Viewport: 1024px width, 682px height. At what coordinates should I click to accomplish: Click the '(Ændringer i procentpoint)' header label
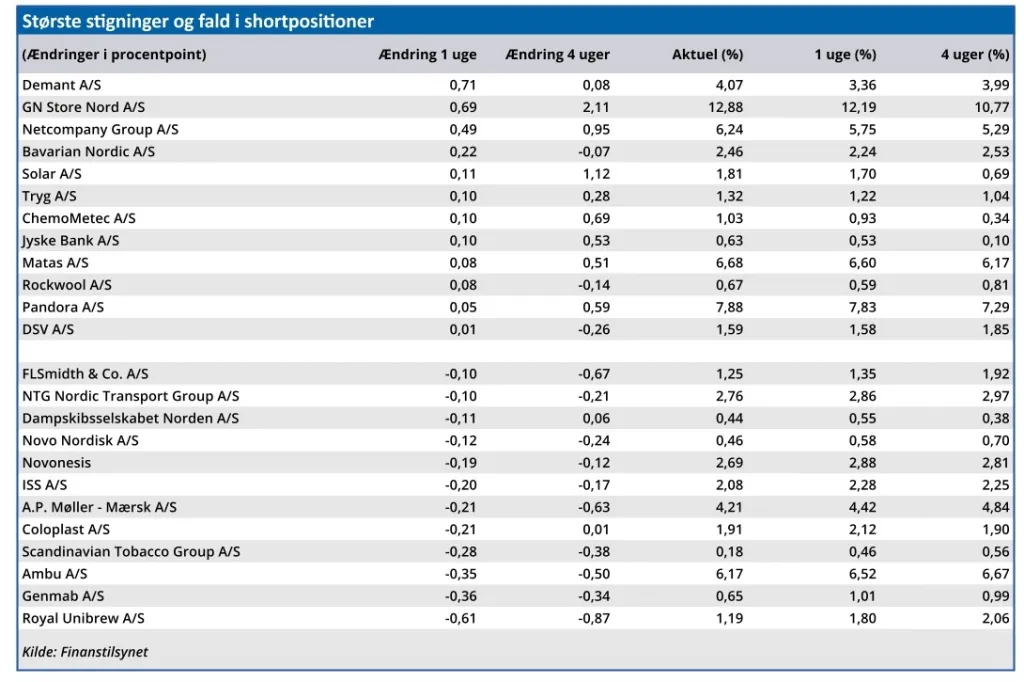[114, 55]
